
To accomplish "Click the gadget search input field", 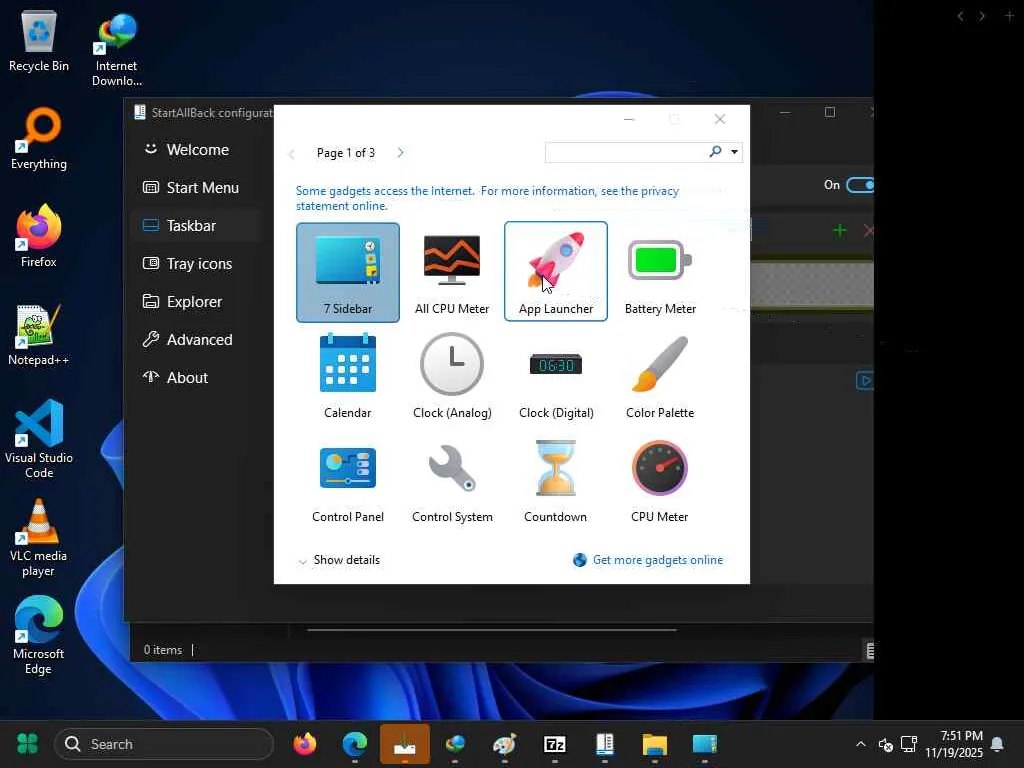I will point(627,152).
